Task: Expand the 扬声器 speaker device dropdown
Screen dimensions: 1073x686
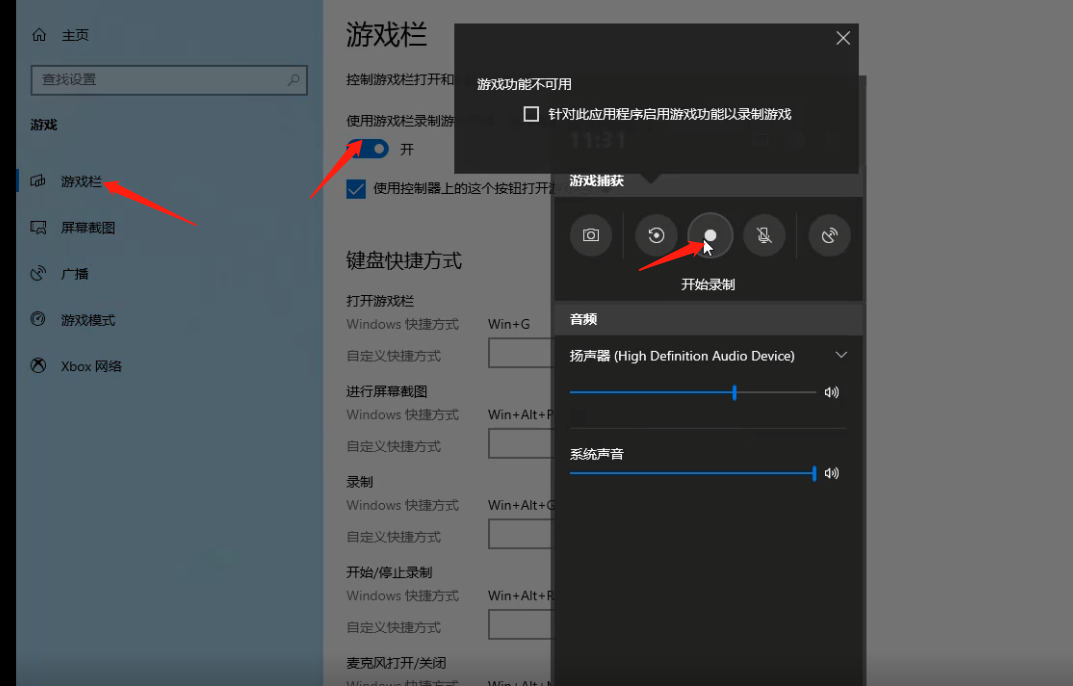Action: pos(841,355)
